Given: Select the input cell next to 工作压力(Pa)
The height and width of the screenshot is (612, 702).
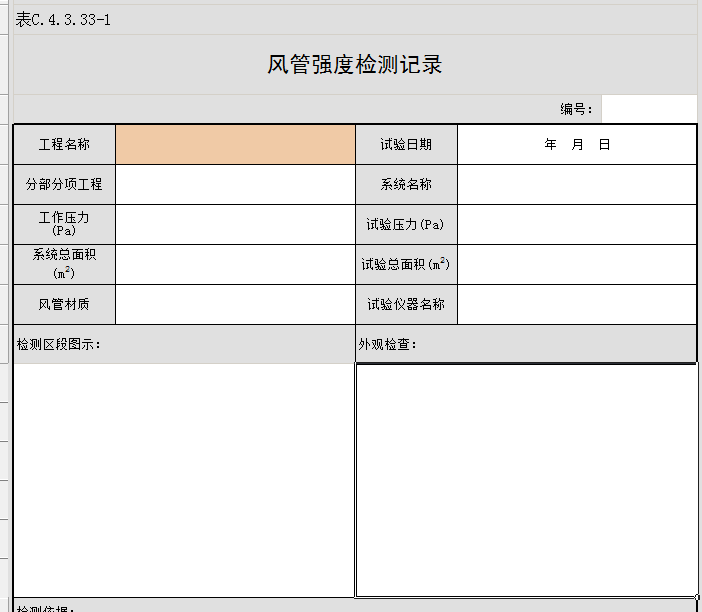Looking at the screenshot, I should click(235, 224).
